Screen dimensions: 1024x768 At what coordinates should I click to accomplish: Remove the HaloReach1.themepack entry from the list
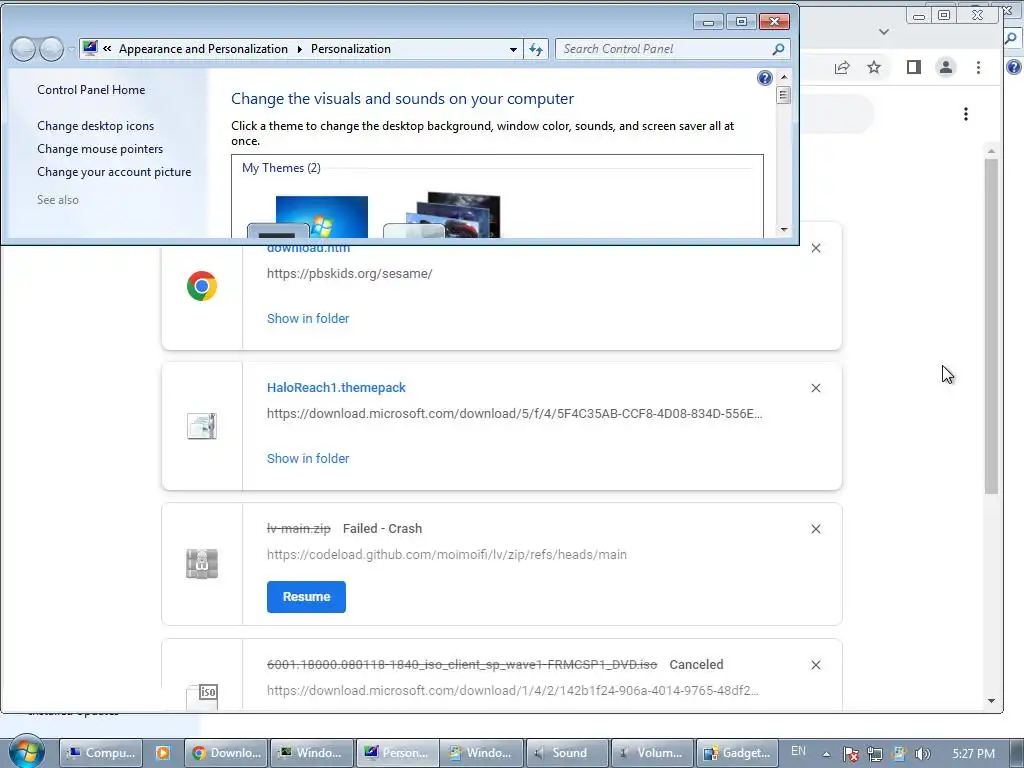coord(816,388)
